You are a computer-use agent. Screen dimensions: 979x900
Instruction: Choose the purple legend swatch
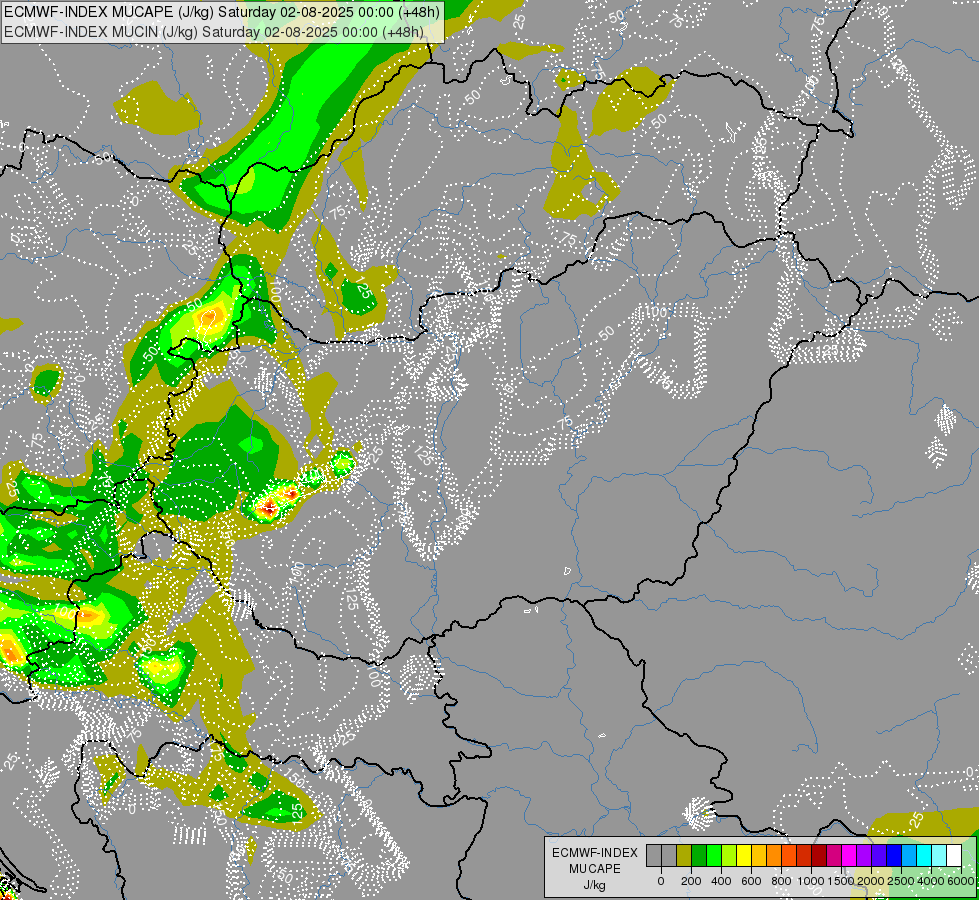coord(865,856)
